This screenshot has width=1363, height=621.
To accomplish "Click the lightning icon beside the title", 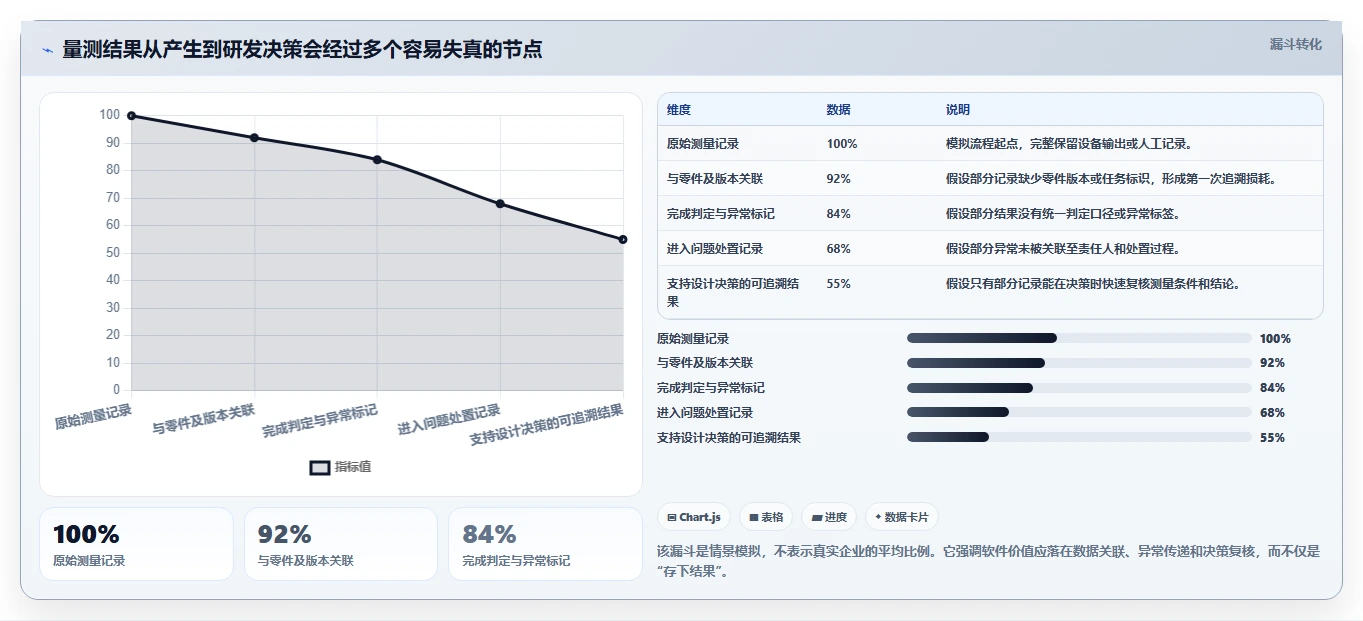I will [47, 50].
